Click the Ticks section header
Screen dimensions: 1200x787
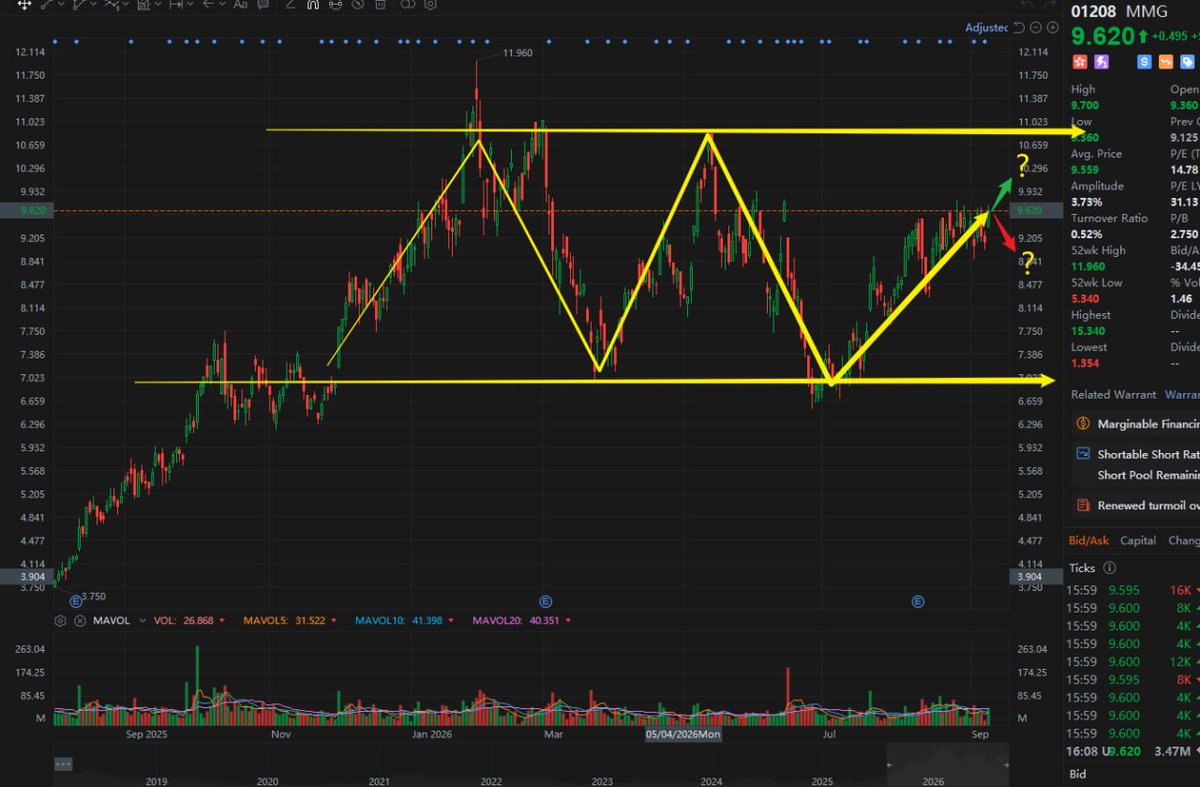pyautogui.click(x=1082, y=568)
